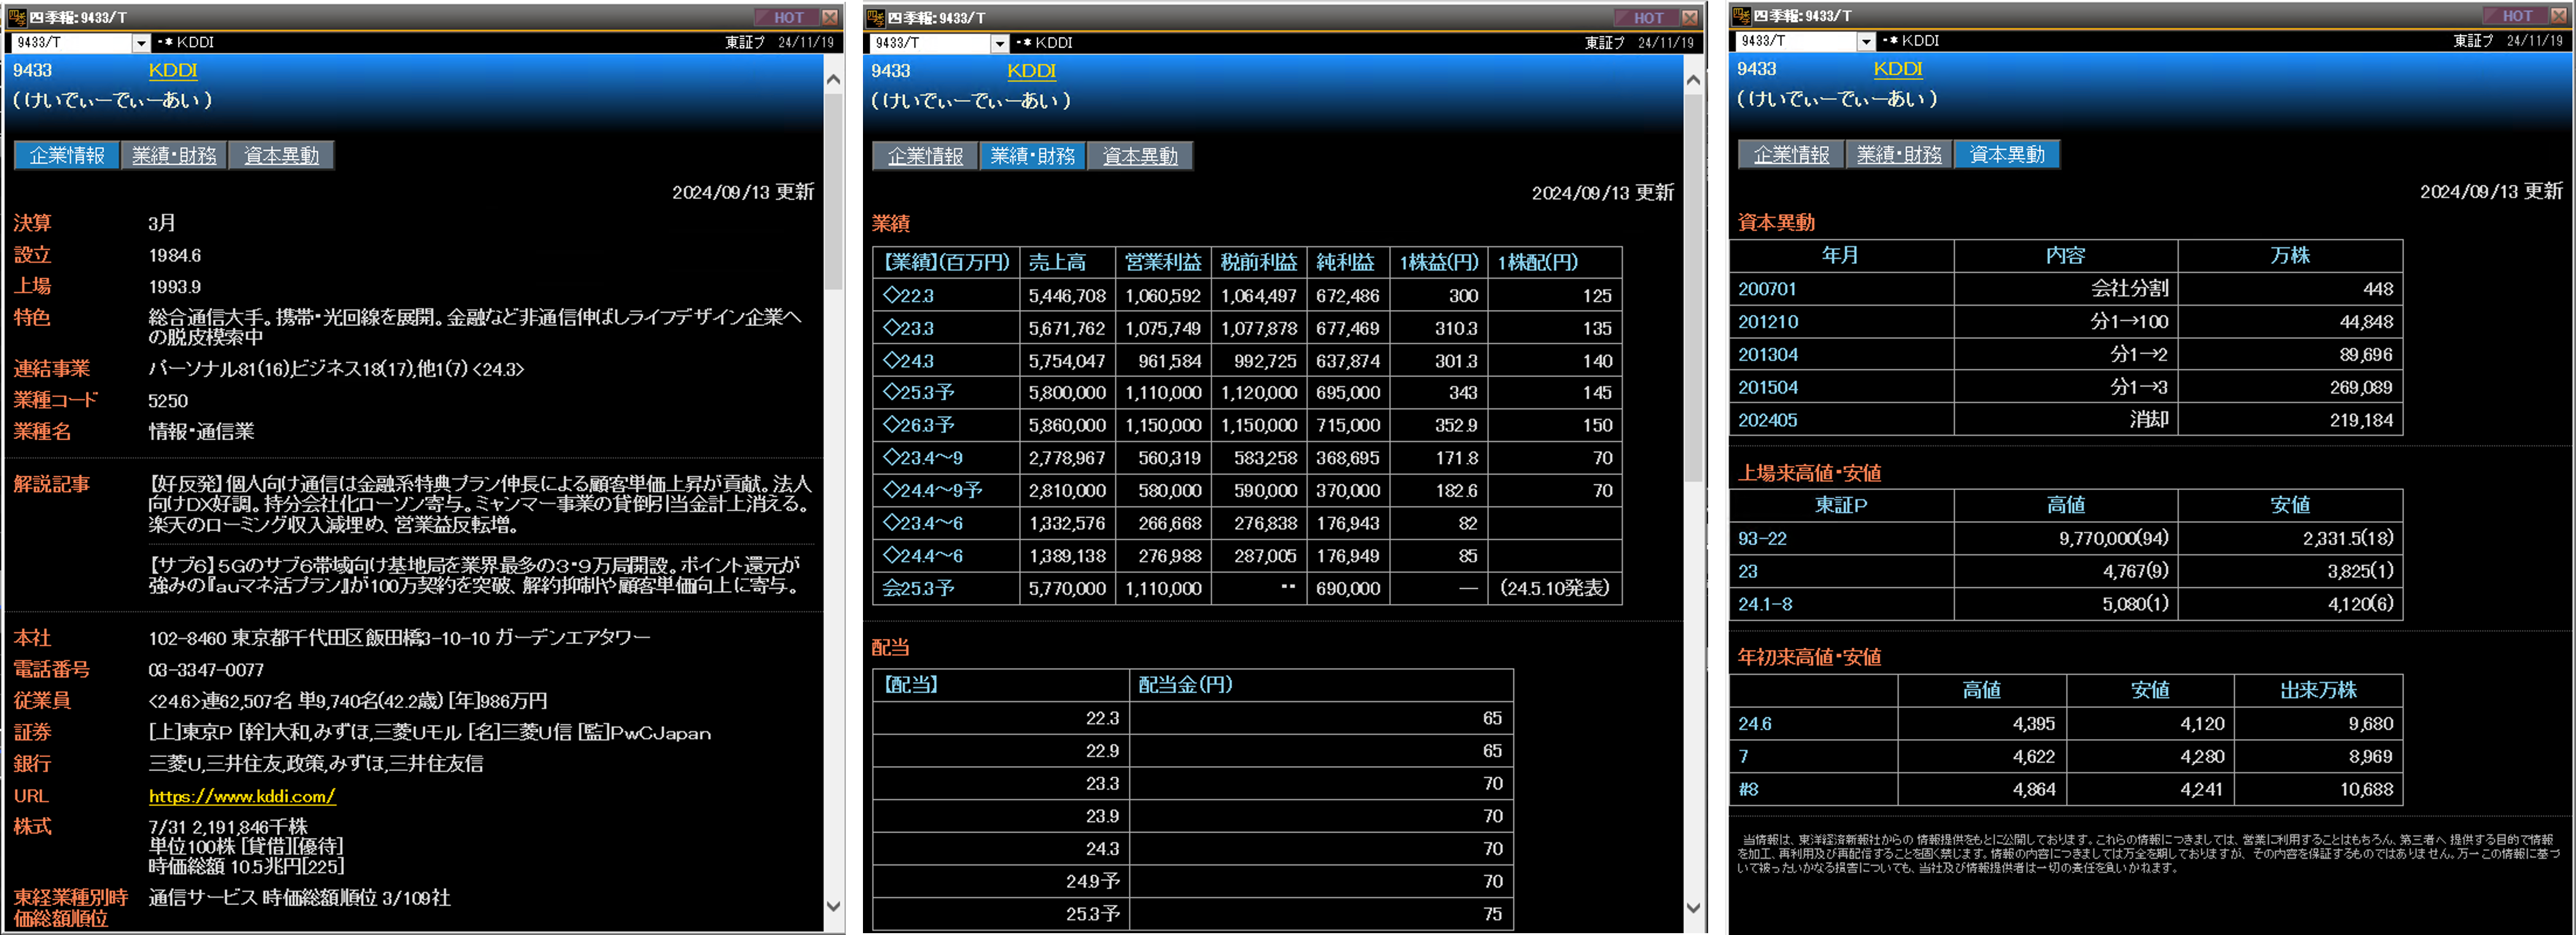Click the 四季報 app icon in middle window title bar
The width and height of the screenshot is (2576, 935).
point(876,17)
